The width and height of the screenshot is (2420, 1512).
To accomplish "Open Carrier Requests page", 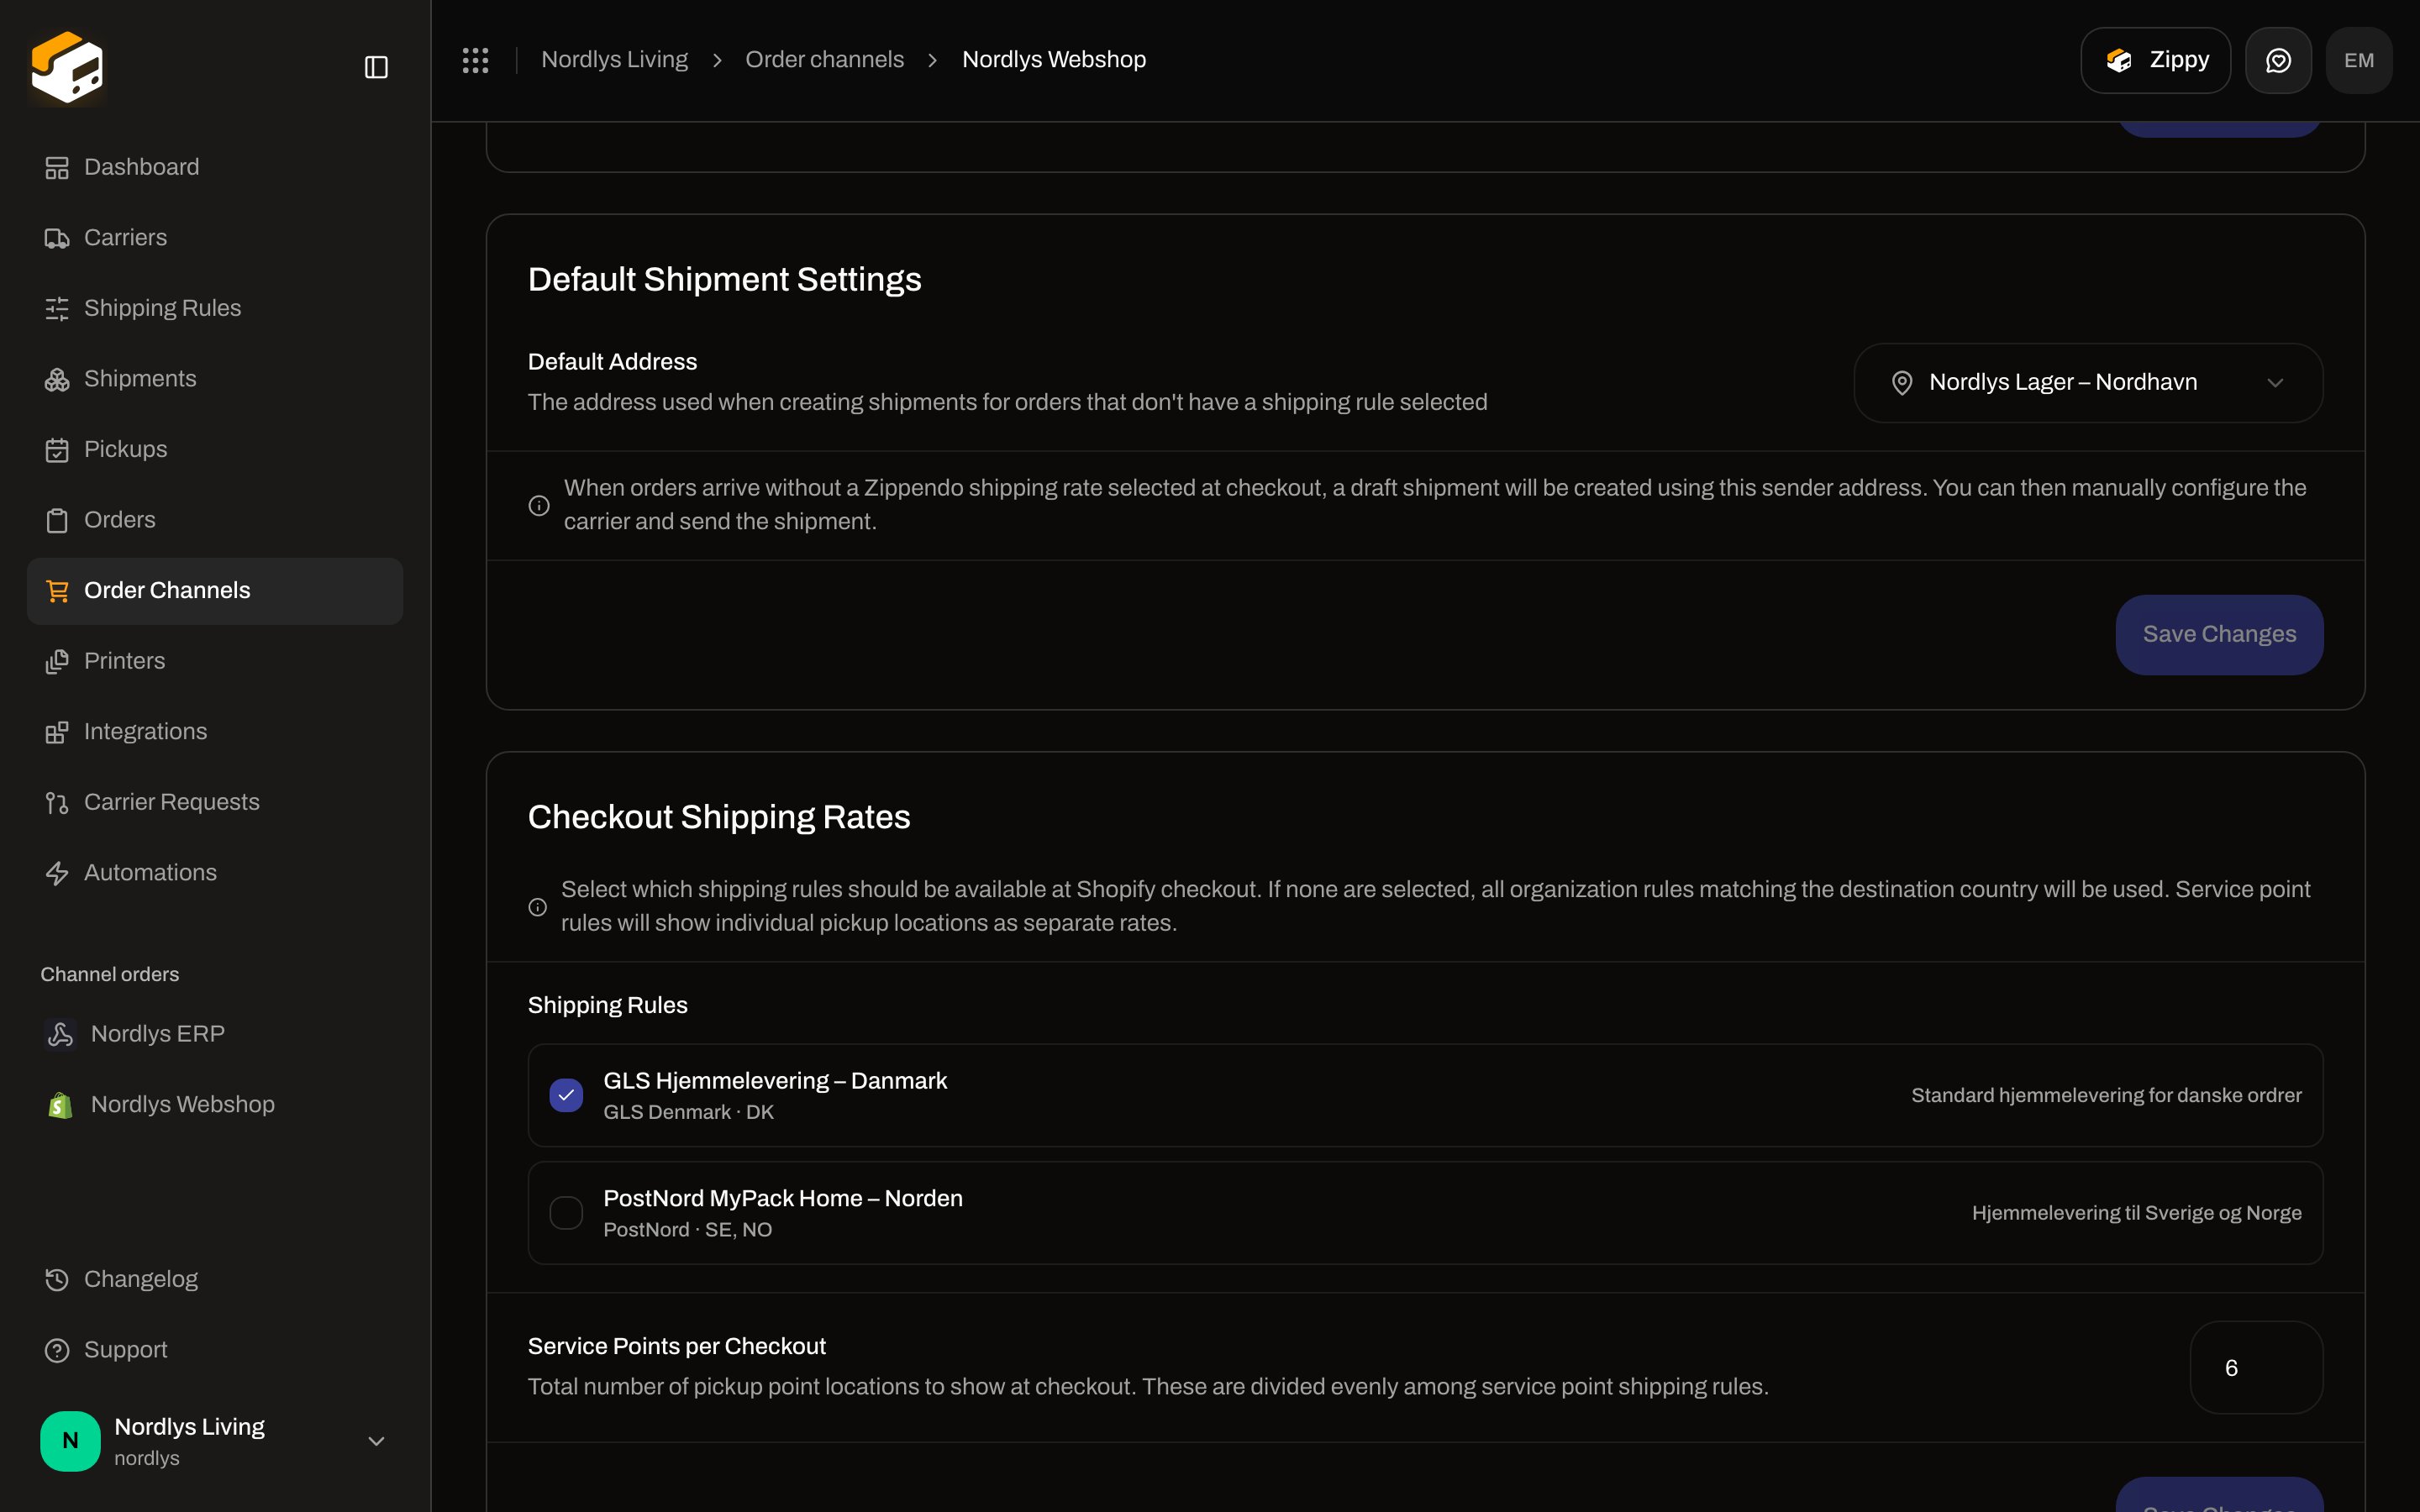I will click(x=215, y=803).
